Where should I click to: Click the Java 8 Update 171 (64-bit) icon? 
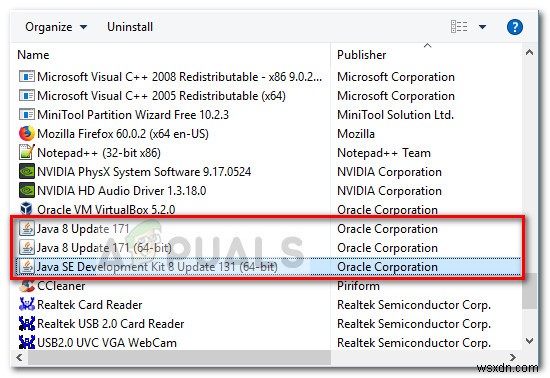(x=27, y=248)
